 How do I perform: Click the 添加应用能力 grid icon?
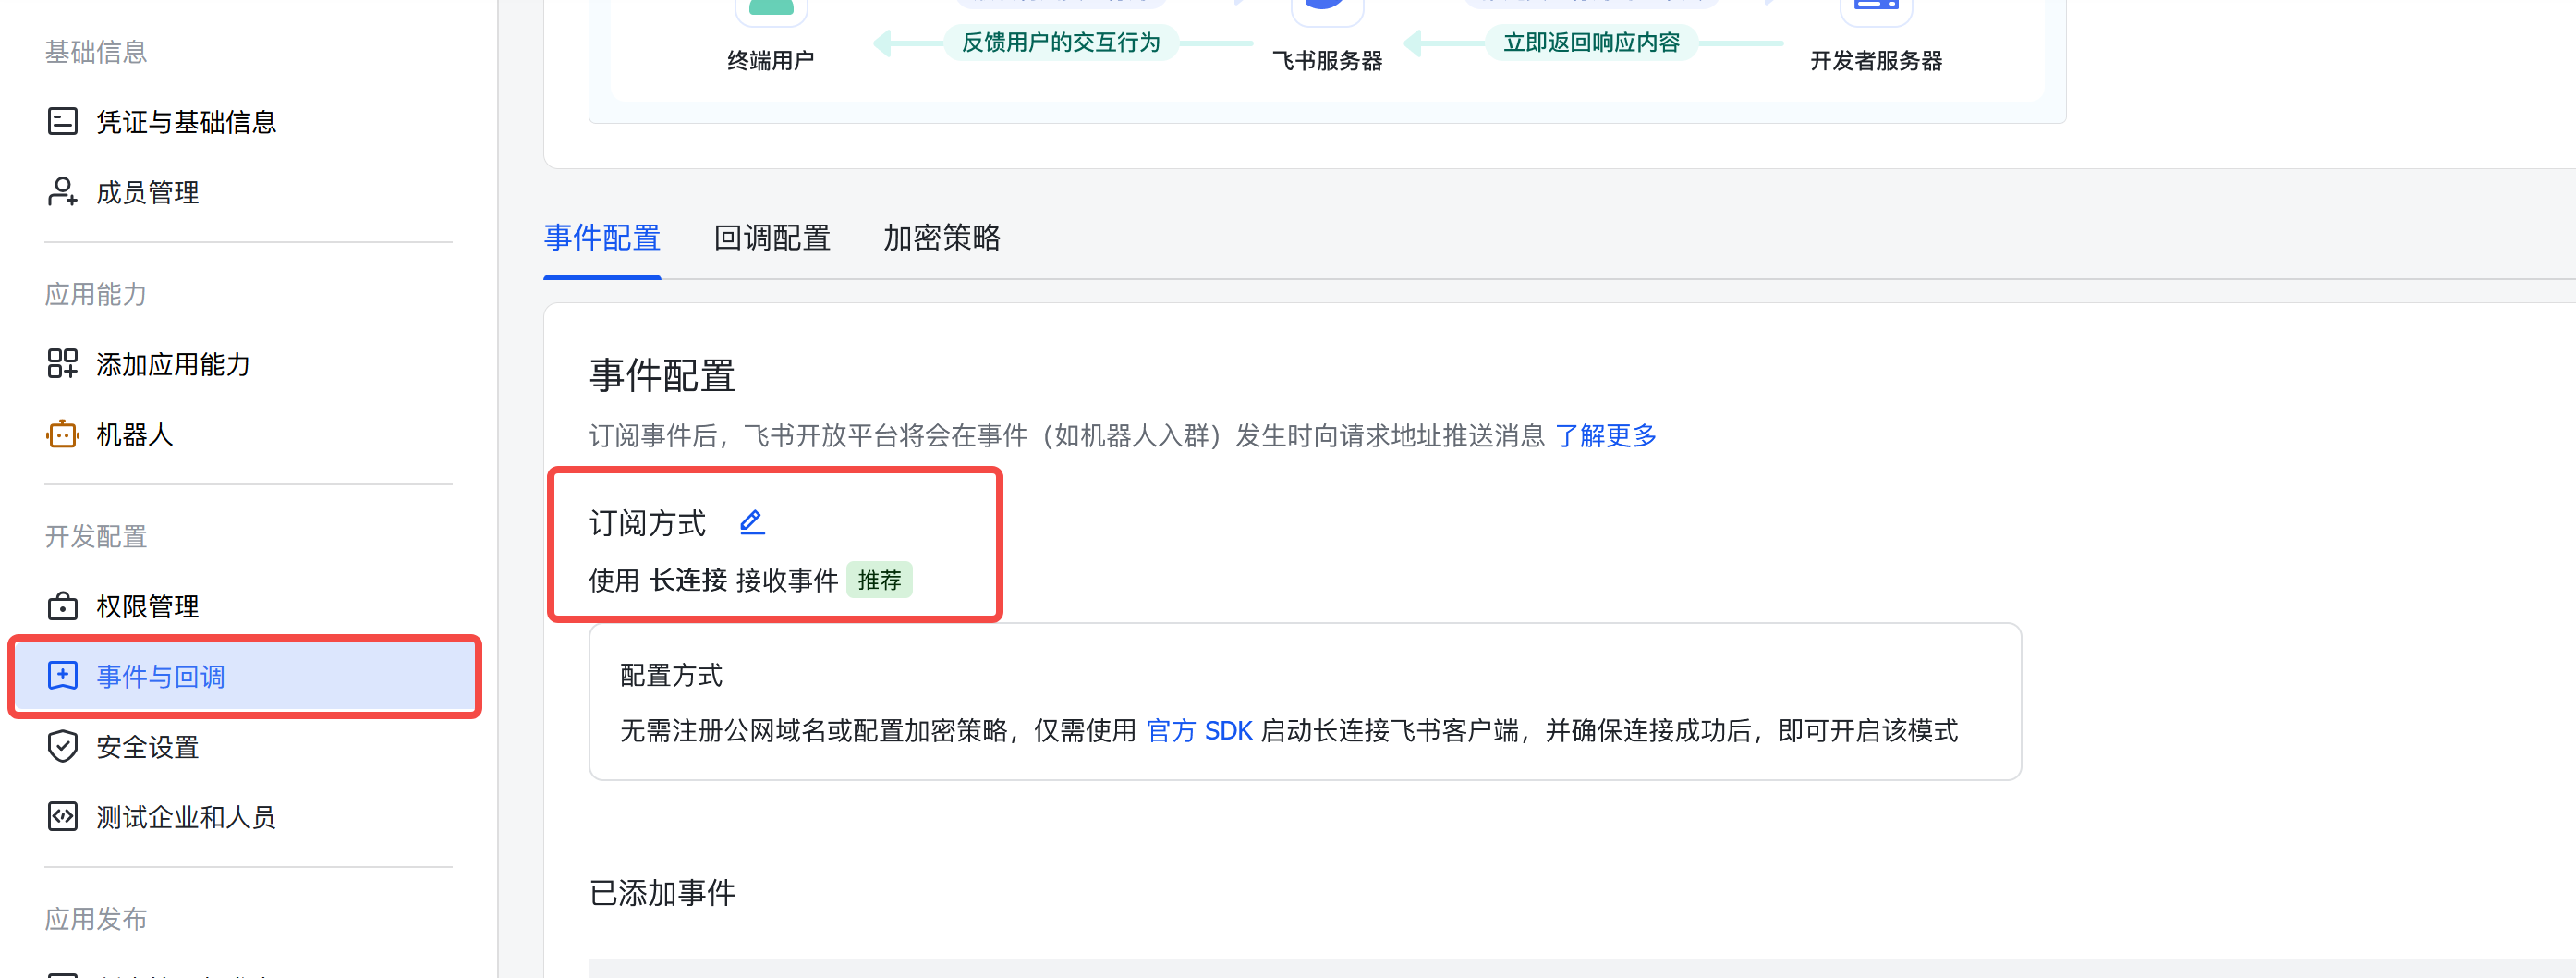pyautogui.click(x=62, y=364)
